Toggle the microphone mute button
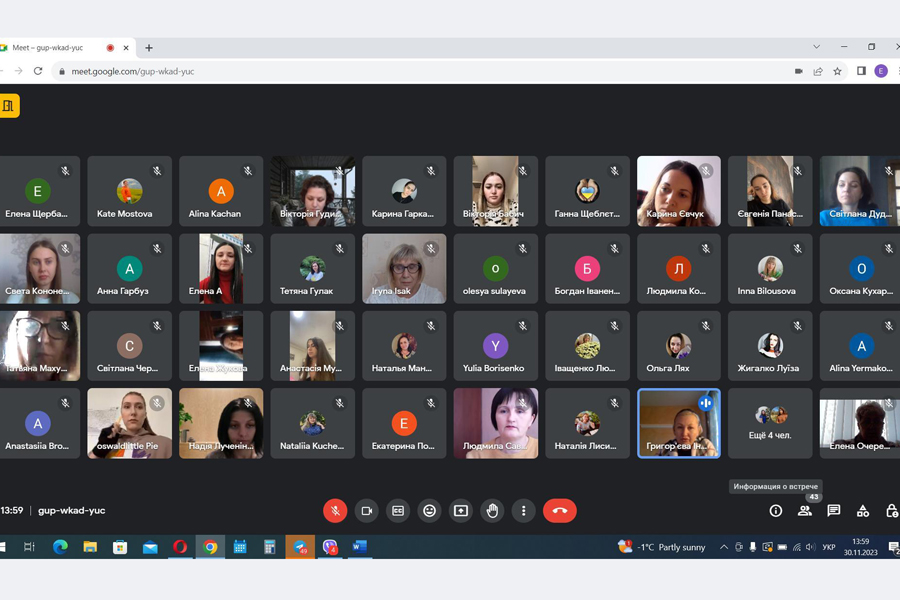 [x=335, y=510]
